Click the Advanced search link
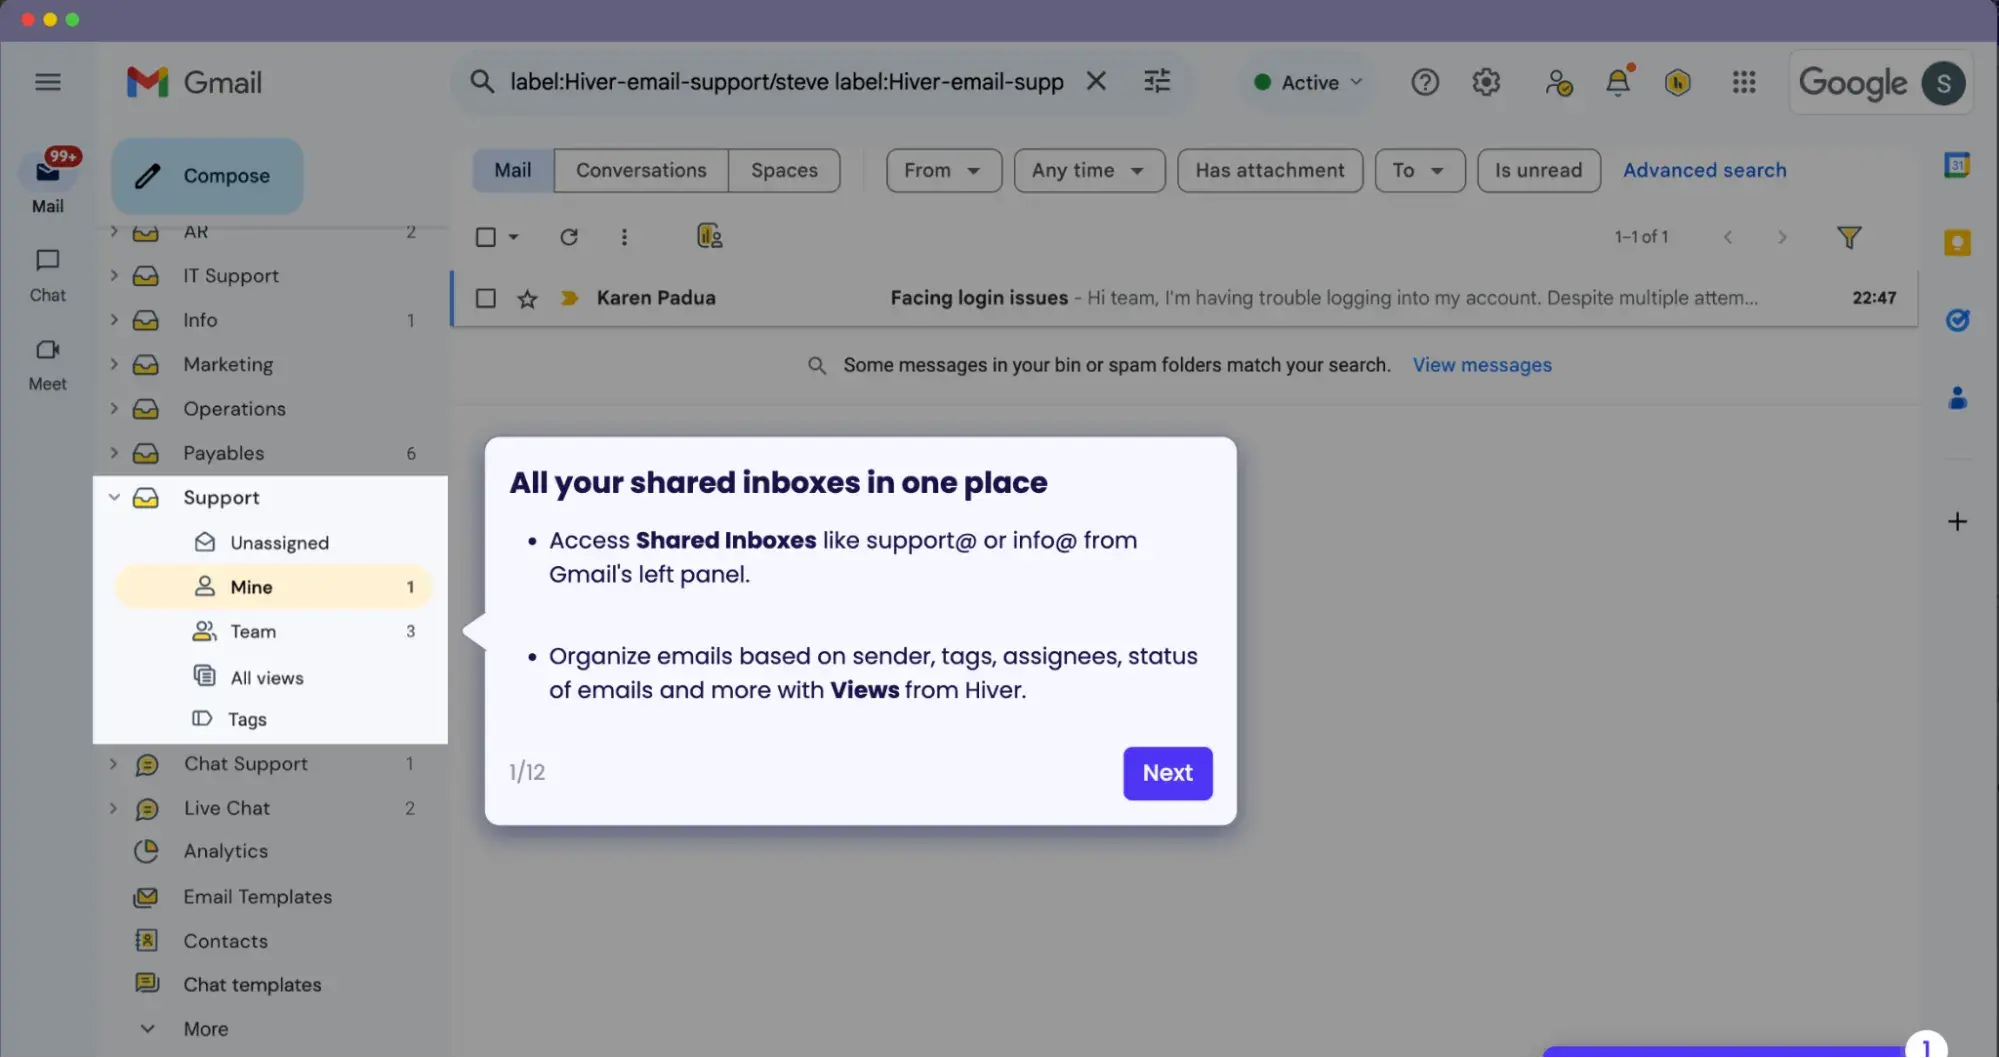The height and width of the screenshot is (1058, 1999). coord(1704,170)
